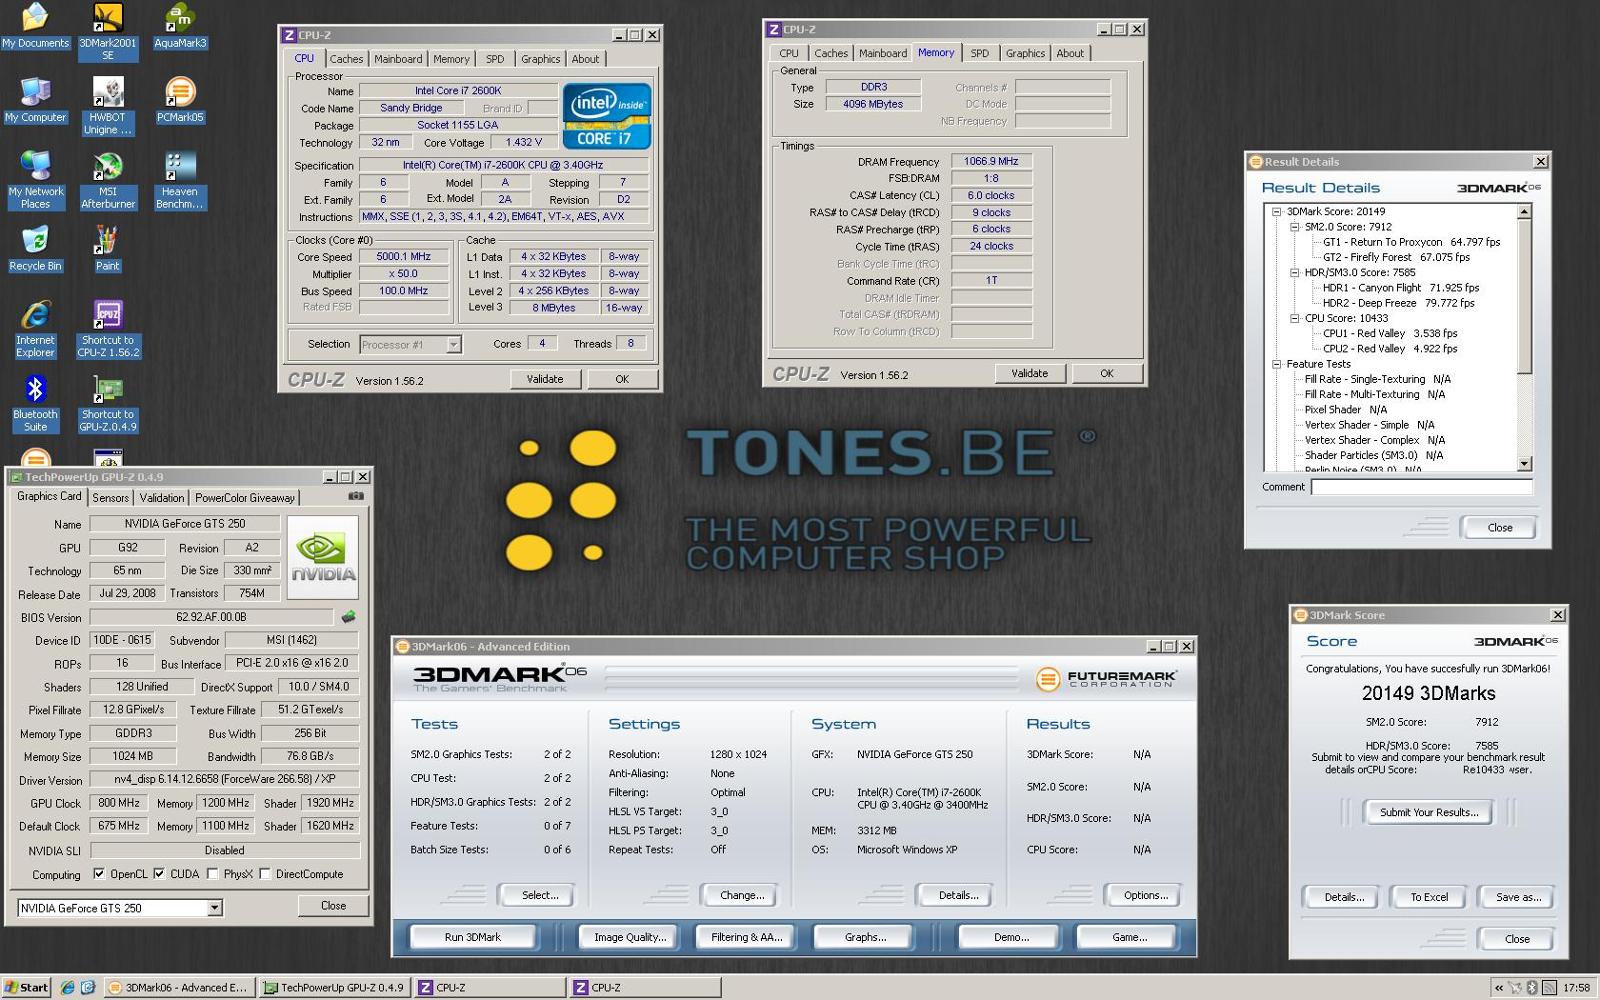This screenshot has height=1000, width=1600.
Task: Click the GPU-Z screenshot camera icon
Action: pos(355,496)
